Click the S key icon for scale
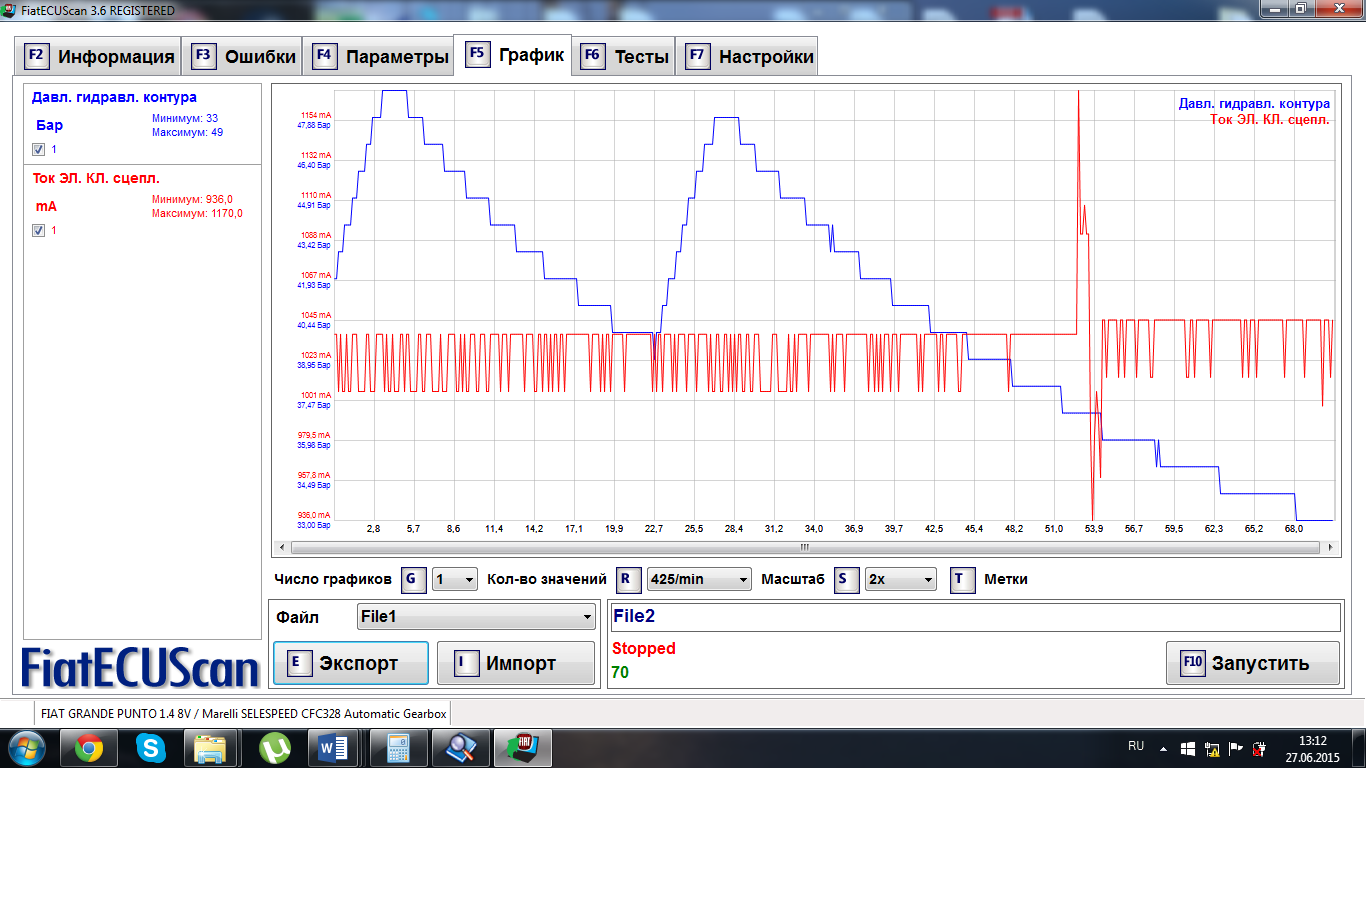 pyautogui.click(x=846, y=579)
